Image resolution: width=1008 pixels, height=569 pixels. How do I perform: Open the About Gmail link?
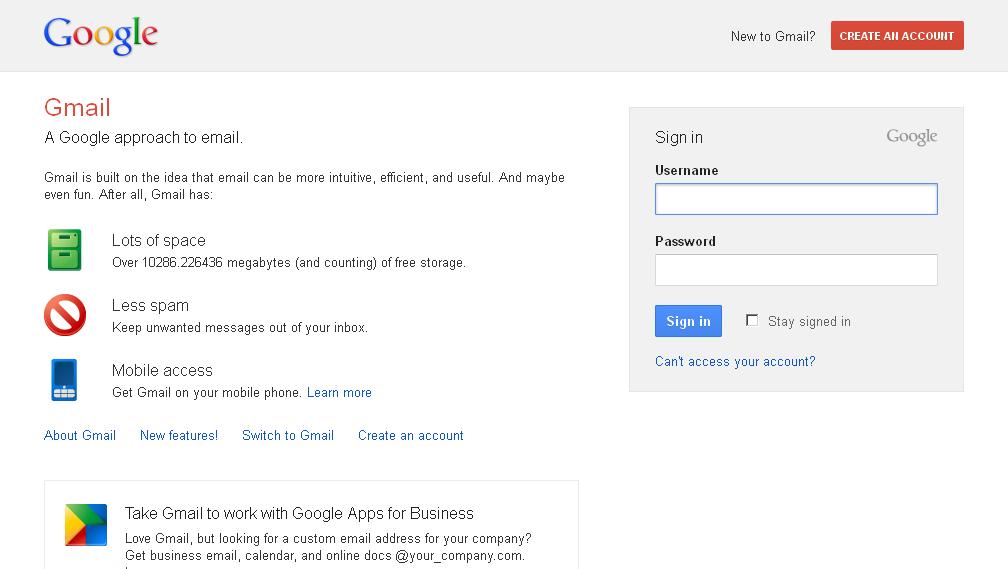80,435
